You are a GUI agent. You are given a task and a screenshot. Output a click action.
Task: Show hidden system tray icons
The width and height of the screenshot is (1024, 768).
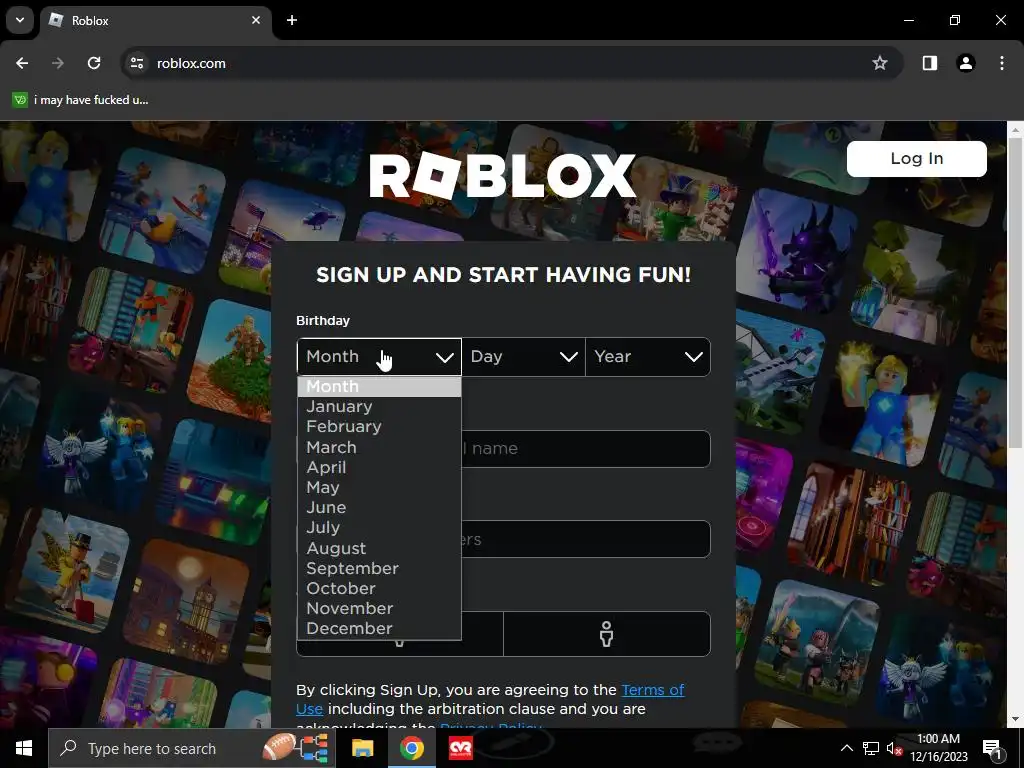[846, 748]
